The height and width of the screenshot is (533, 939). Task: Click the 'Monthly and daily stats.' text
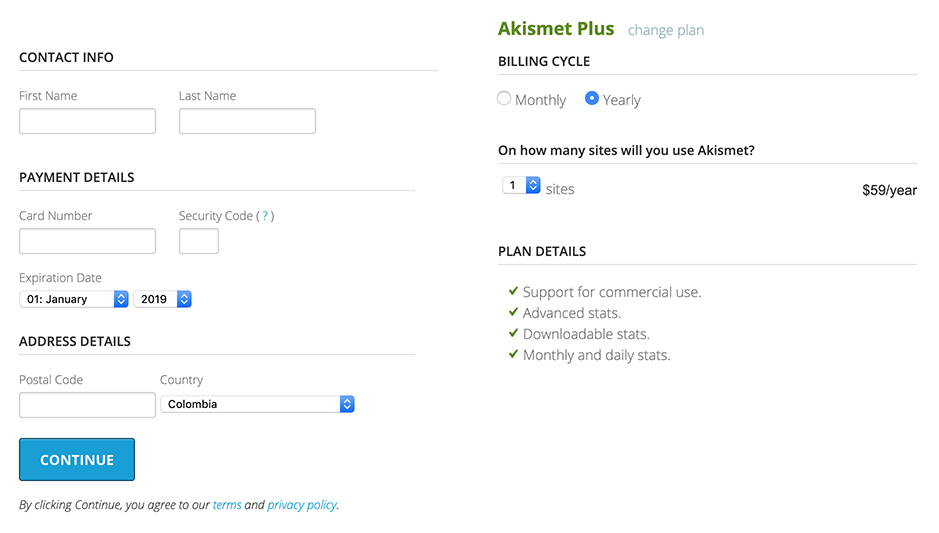(596, 355)
